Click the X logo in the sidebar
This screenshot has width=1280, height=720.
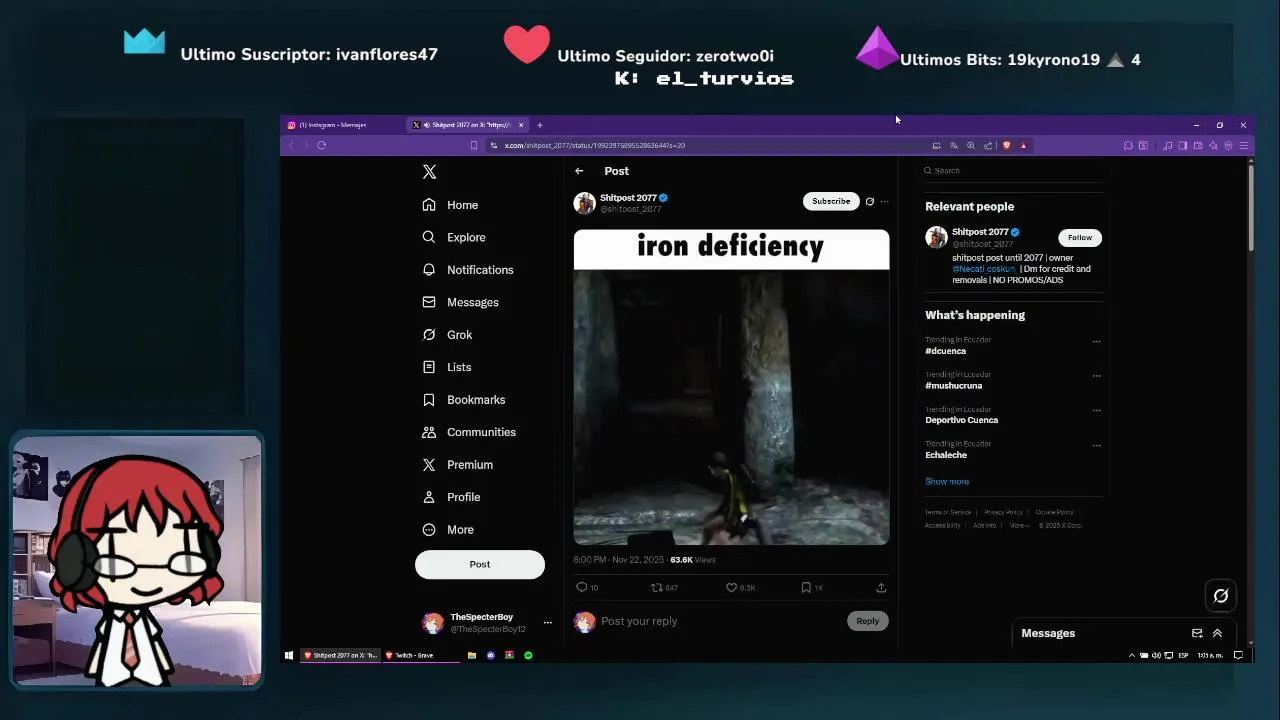click(429, 172)
